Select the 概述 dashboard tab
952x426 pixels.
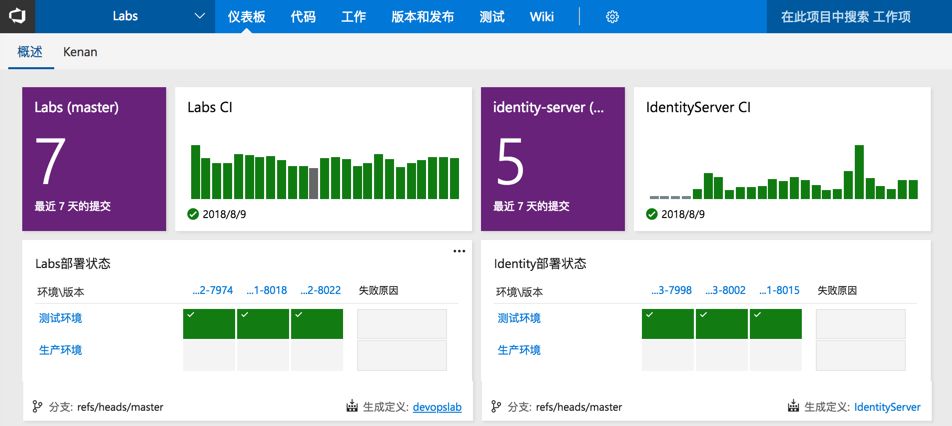30,52
